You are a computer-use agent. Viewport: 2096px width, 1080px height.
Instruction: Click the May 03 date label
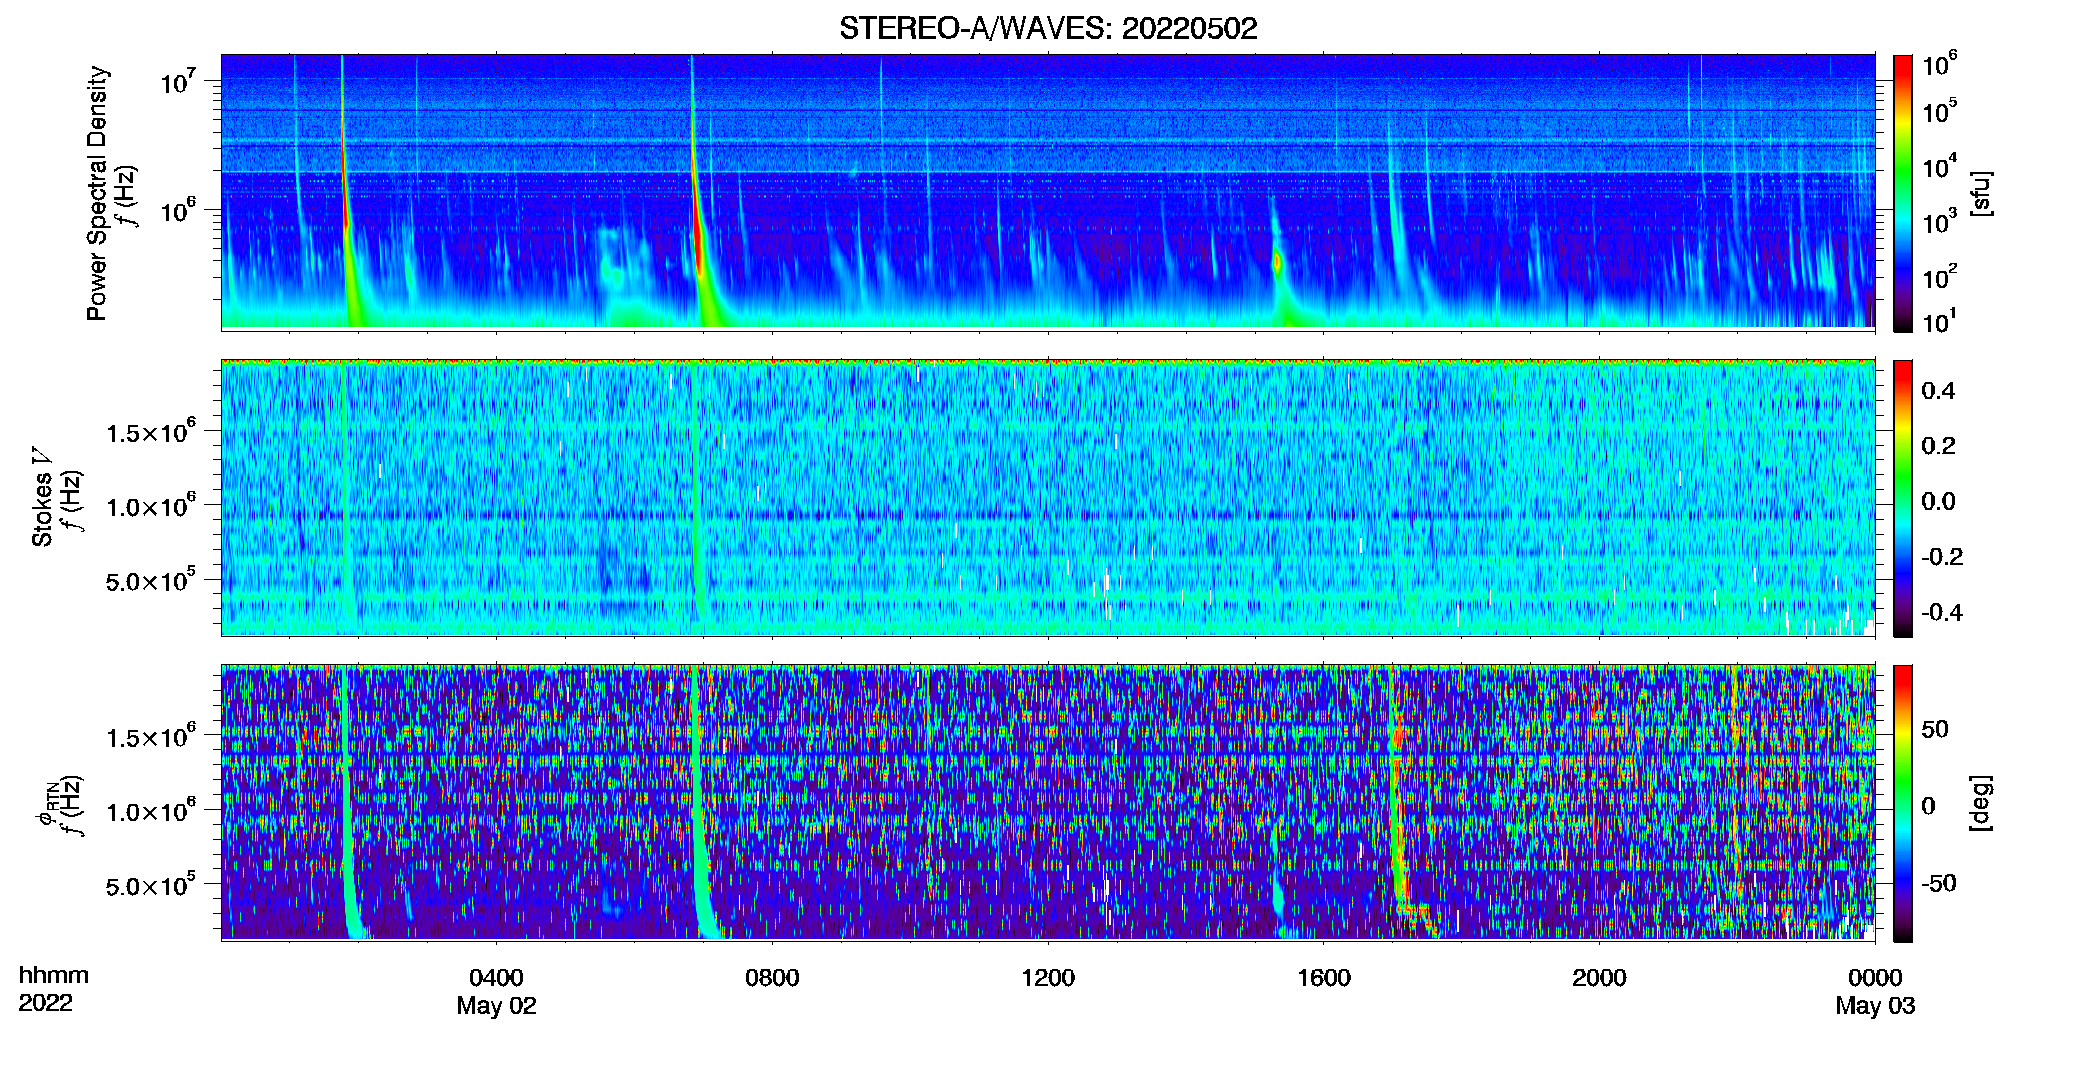(x=1875, y=1006)
